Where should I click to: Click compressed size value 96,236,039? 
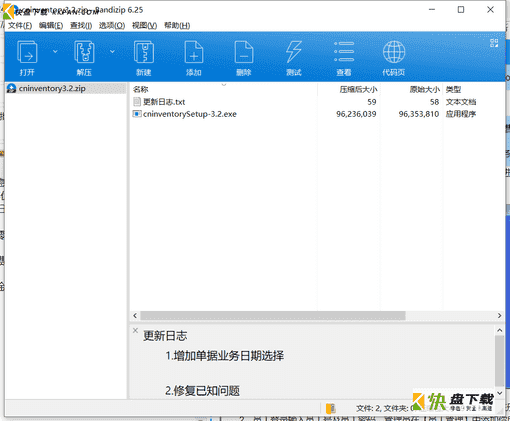click(x=356, y=114)
